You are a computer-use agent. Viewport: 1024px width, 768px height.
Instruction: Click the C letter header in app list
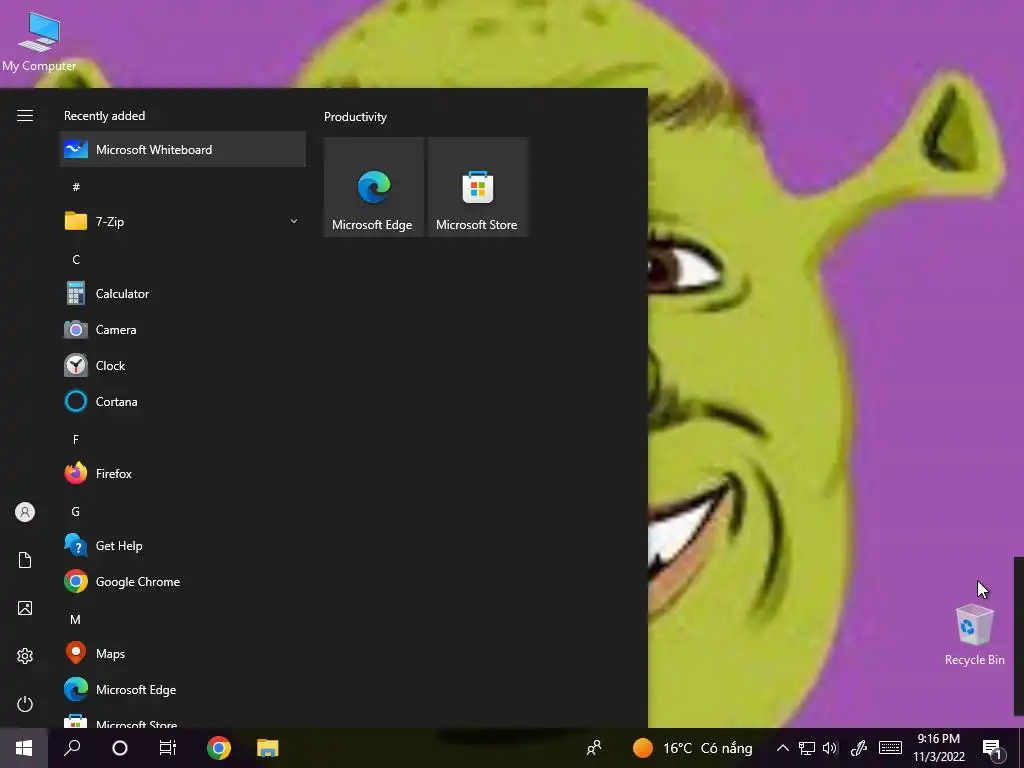tap(76, 259)
